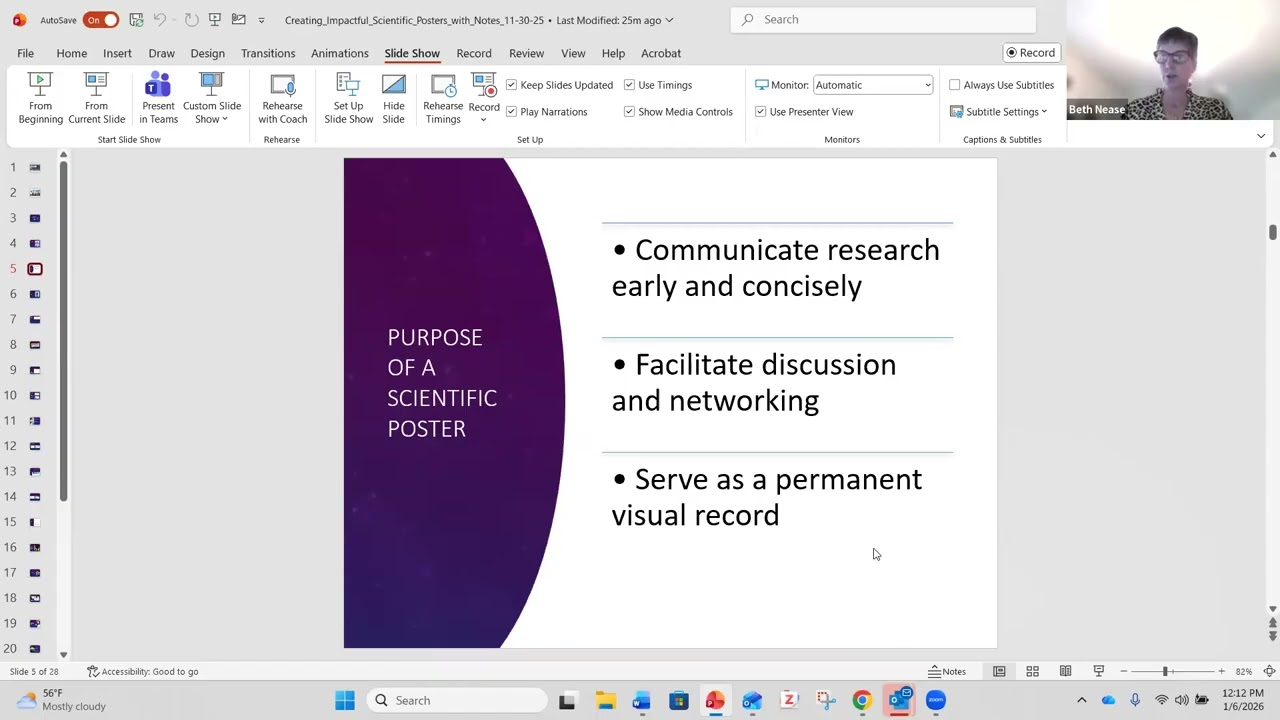Screen dimensions: 1280x720
Task: Zoom in with the plus button
Action: tap(1221, 671)
